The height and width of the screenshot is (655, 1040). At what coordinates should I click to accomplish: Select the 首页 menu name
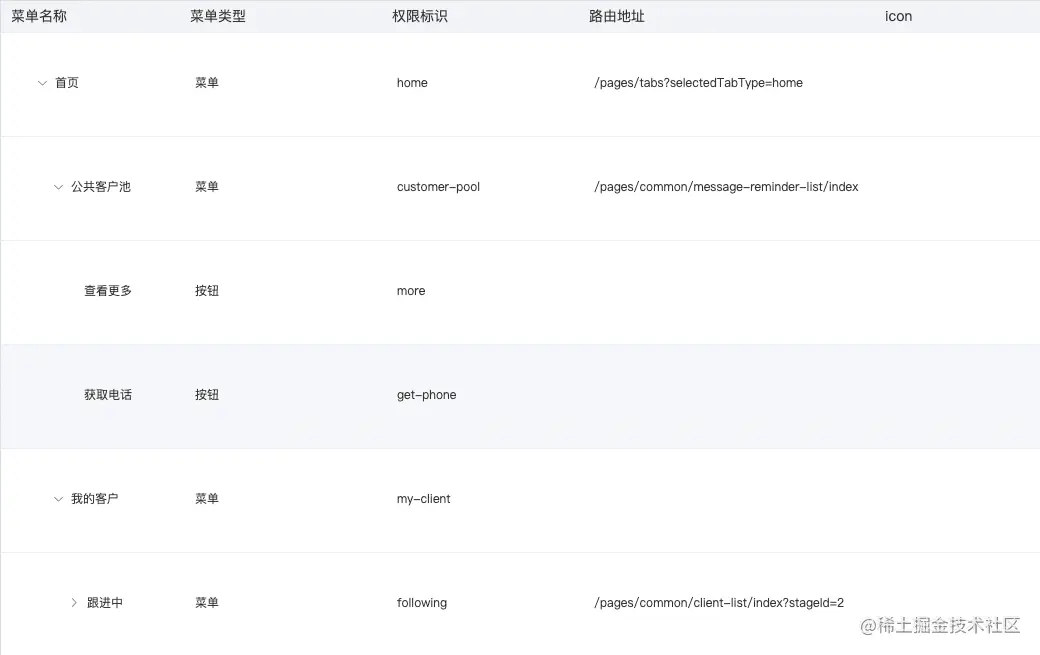point(66,83)
